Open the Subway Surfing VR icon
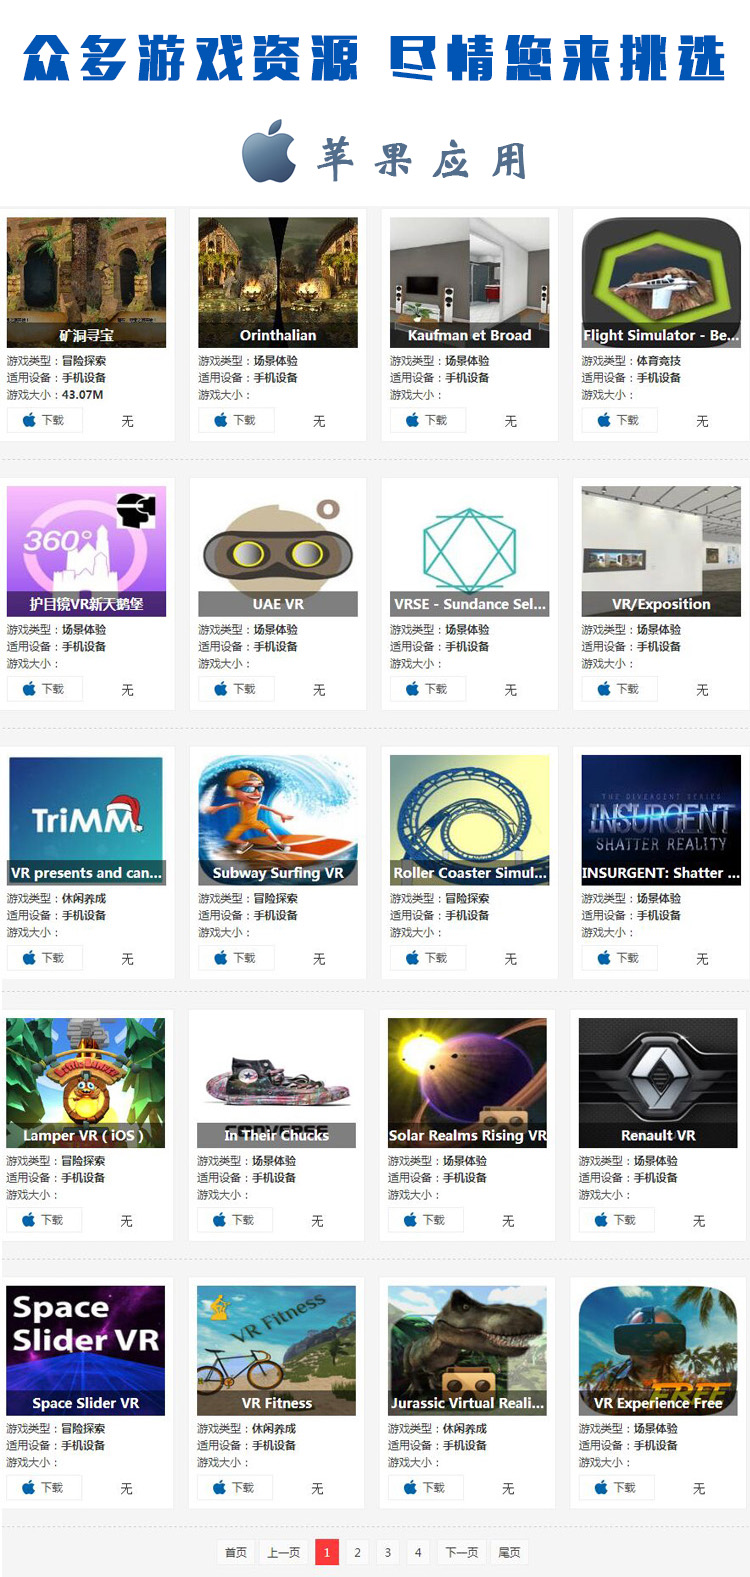Image resolution: width=750 pixels, height=1577 pixels. coord(278,820)
